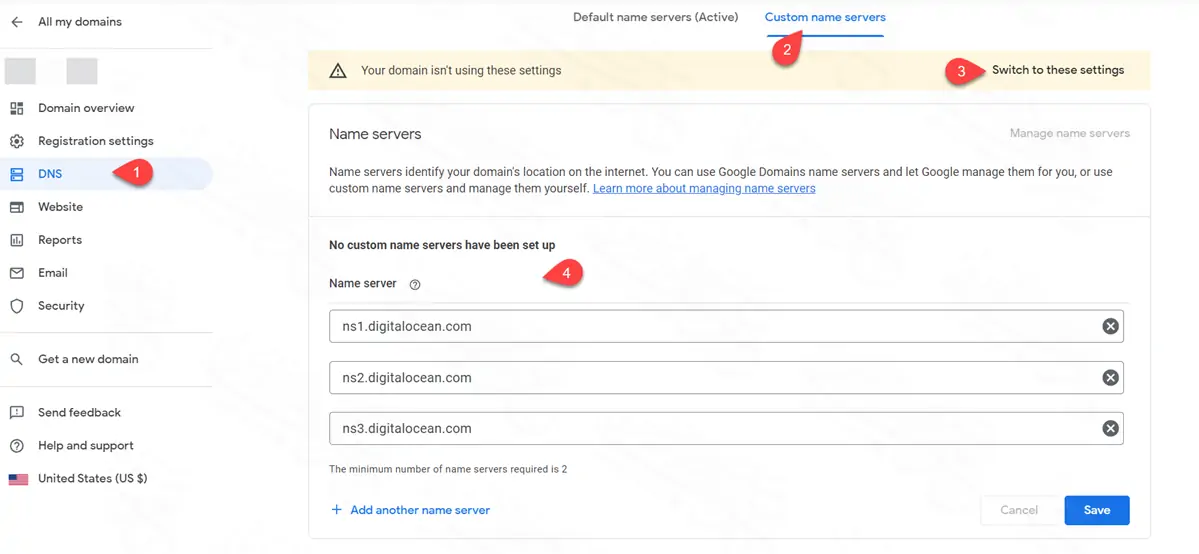This screenshot has height=554, width=1199.
Task: Open the Security shield item
Action: coord(60,306)
